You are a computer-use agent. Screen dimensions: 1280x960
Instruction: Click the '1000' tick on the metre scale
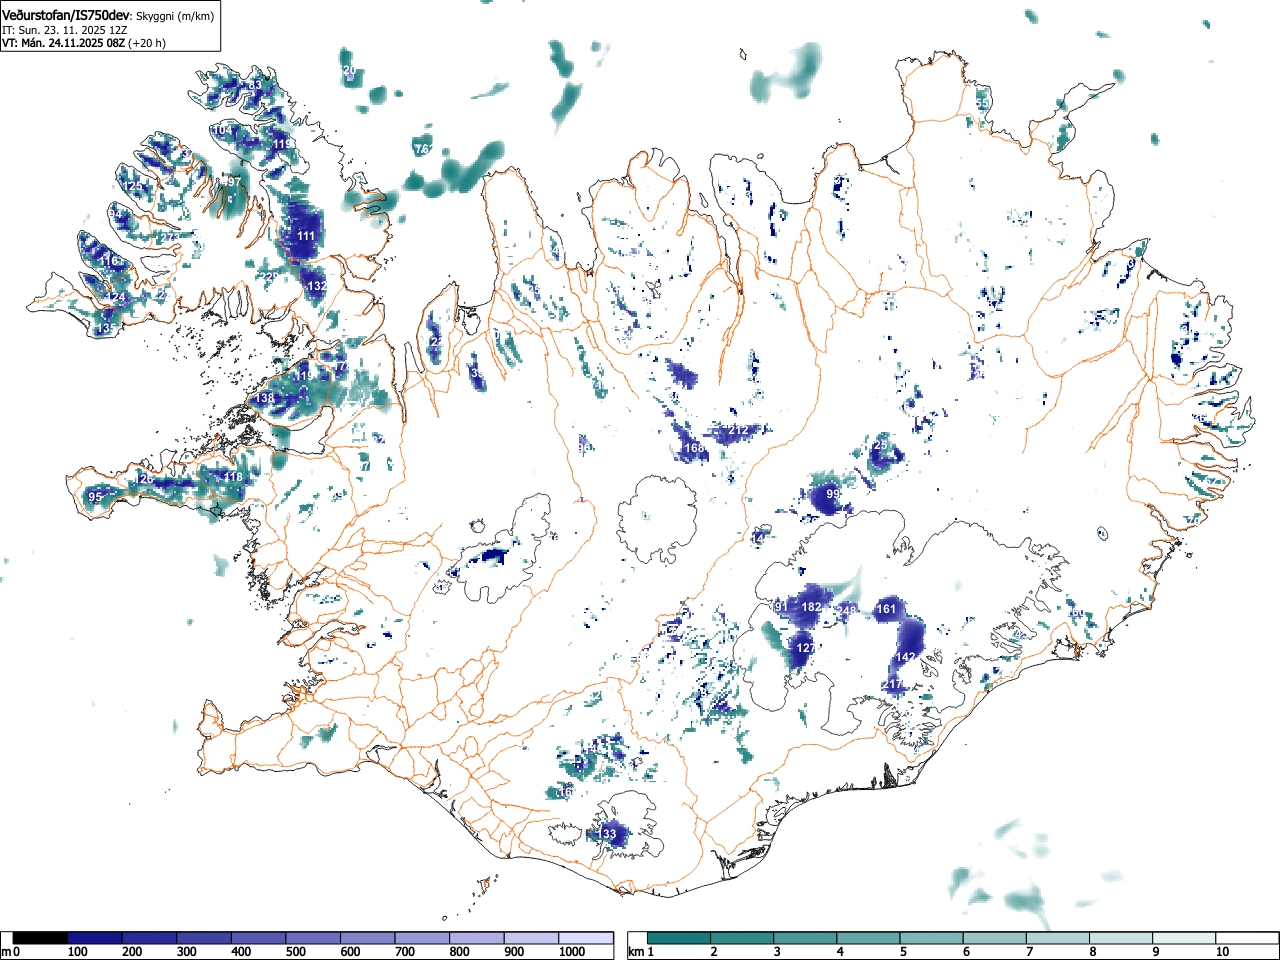pyautogui.click(x=572, y=952)
